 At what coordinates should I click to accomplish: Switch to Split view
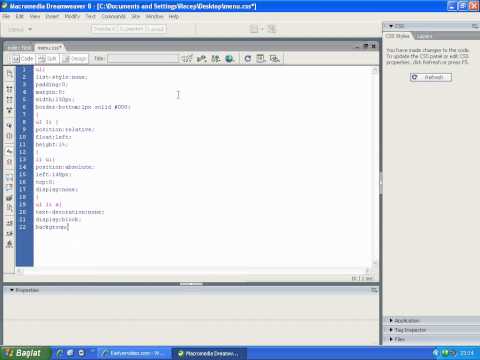(47, 59)
